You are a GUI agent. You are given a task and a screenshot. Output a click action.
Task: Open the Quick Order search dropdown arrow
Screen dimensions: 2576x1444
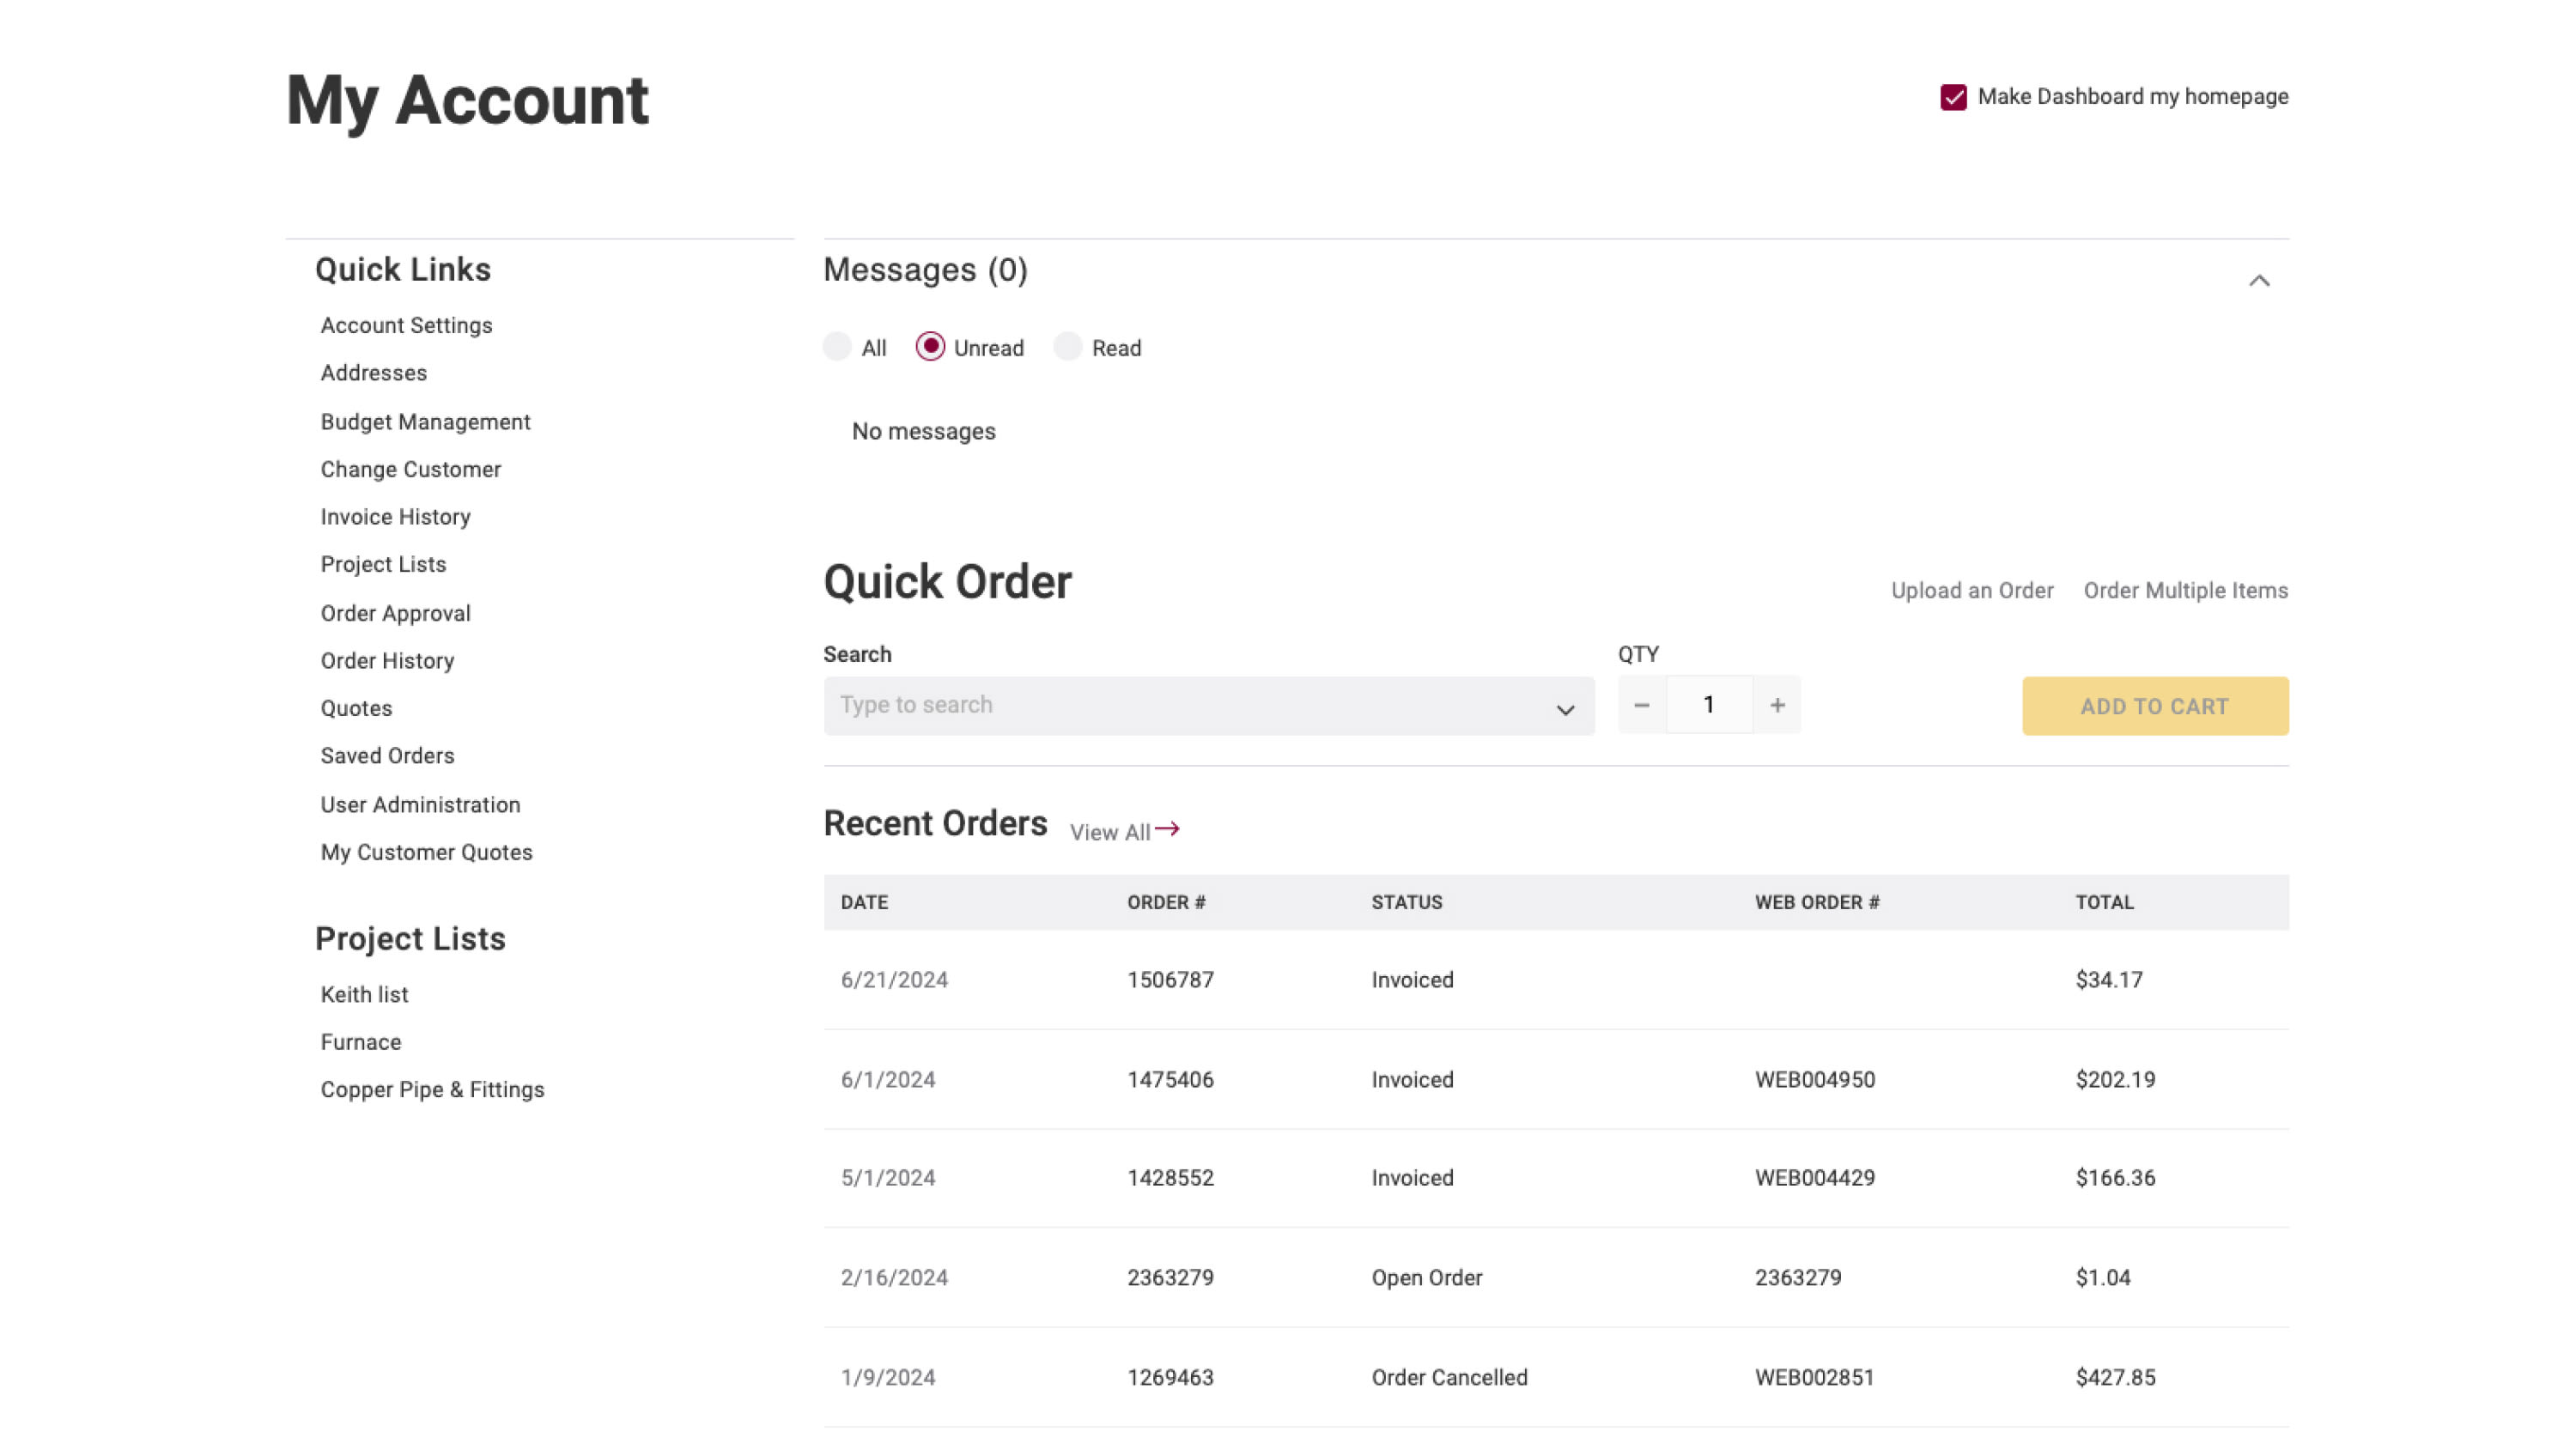click(1564, 709)
